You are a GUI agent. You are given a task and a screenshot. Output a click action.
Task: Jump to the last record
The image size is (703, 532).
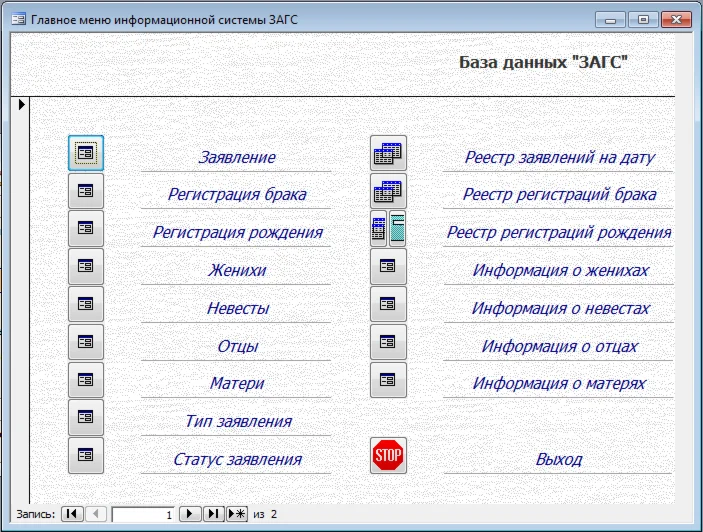[213, 514]
